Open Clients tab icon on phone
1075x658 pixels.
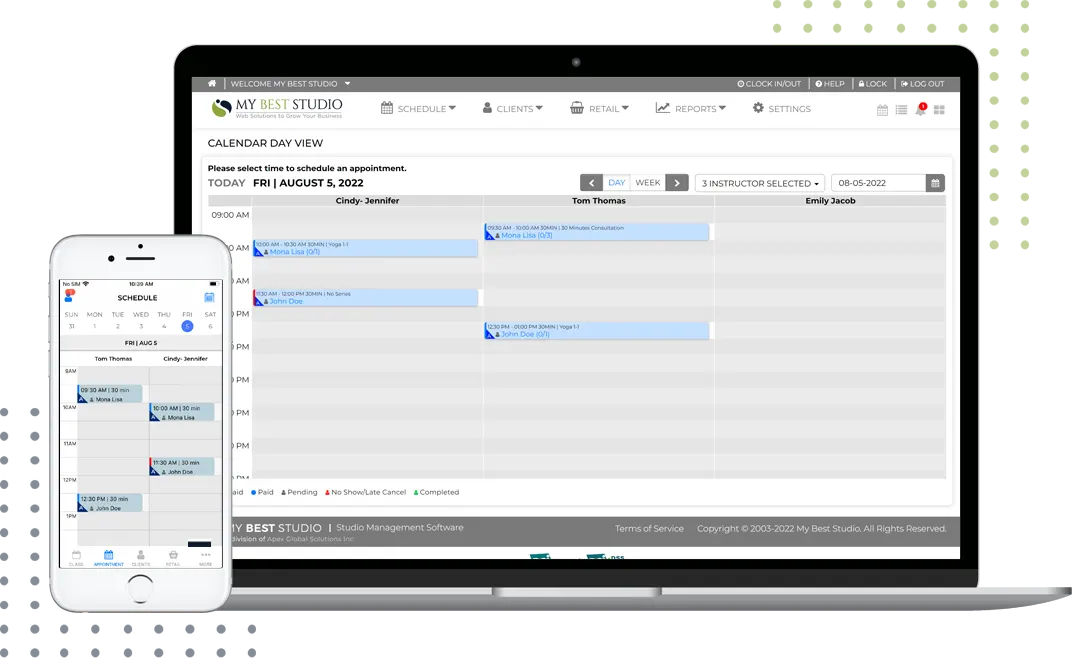point(141,557)
